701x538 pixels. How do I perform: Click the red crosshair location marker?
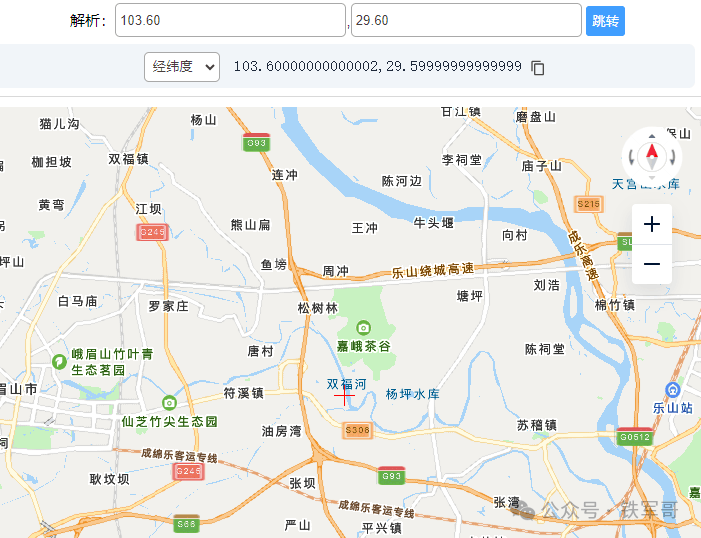(343, 395)
